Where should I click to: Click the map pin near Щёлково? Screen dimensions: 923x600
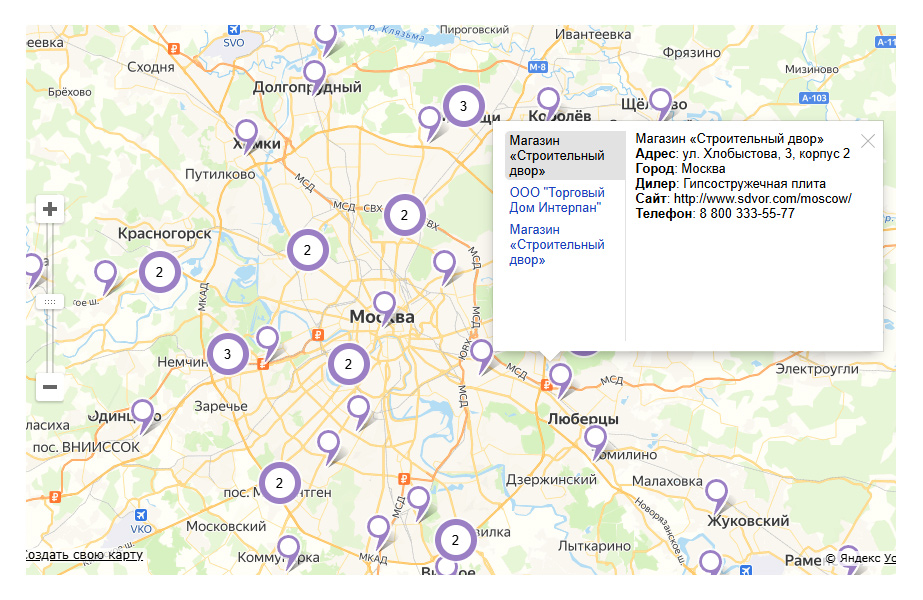660,101
